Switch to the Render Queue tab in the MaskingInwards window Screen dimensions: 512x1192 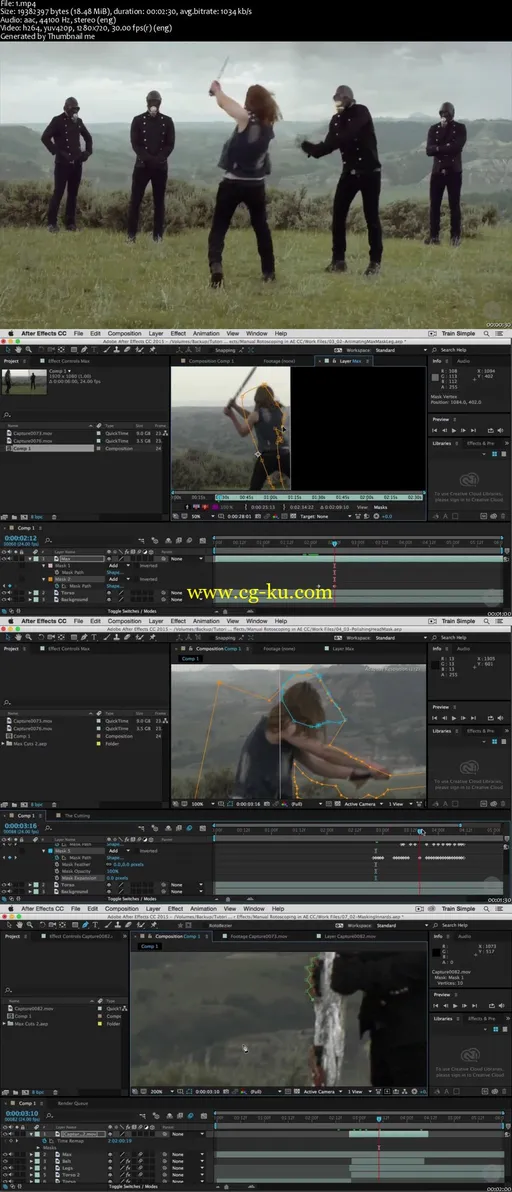click(73, 1103)
